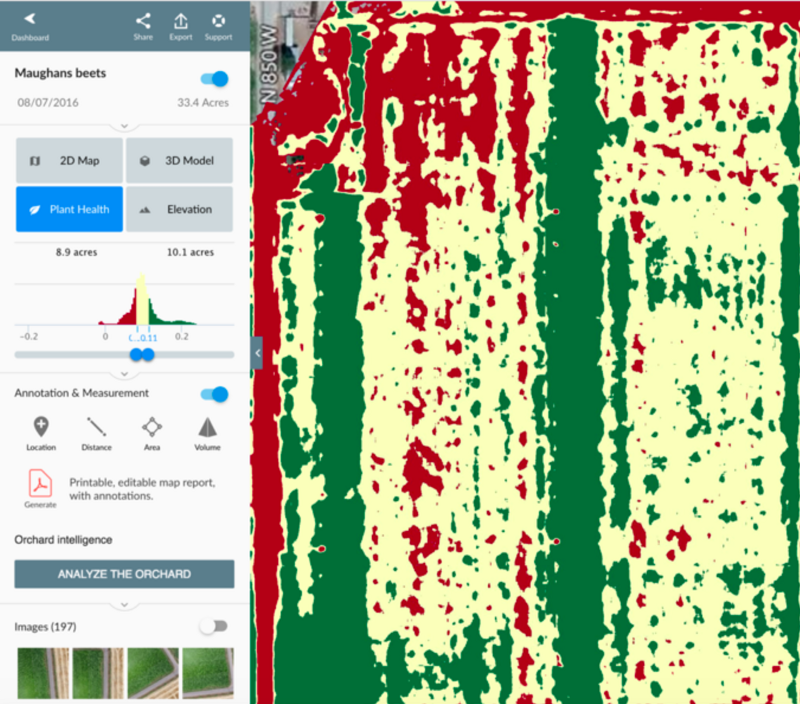Generate the printable PDF map report

pyautogui.click(x=40, y=483)
